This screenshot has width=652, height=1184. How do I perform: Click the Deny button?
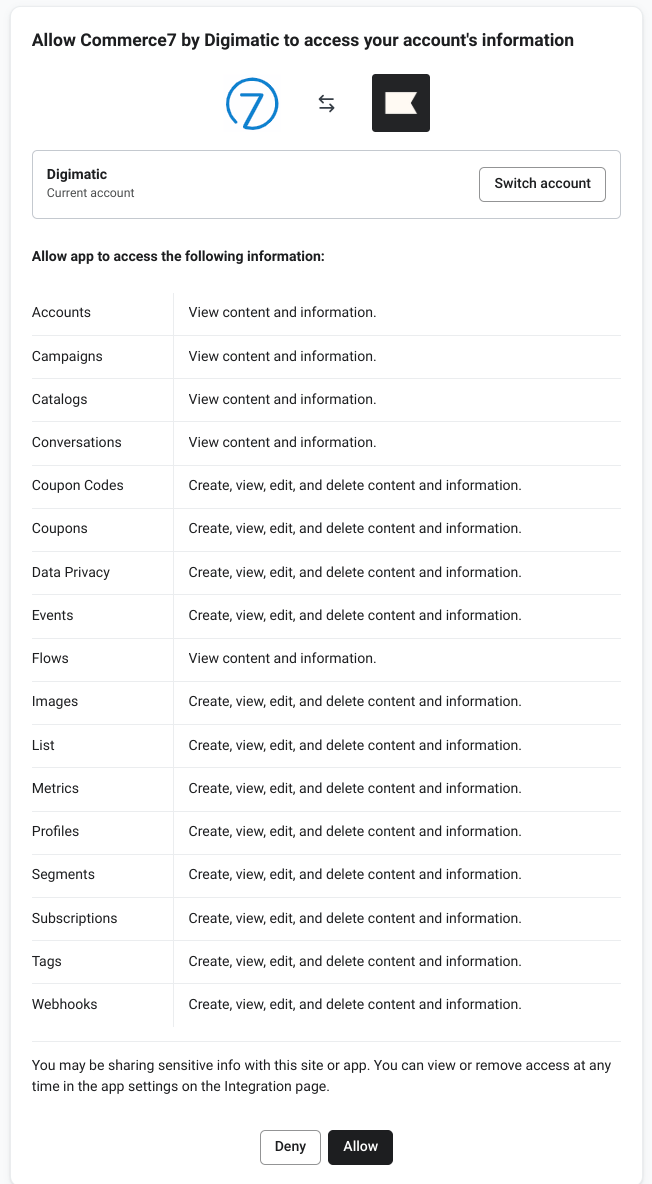click(x=290, y=1147)
